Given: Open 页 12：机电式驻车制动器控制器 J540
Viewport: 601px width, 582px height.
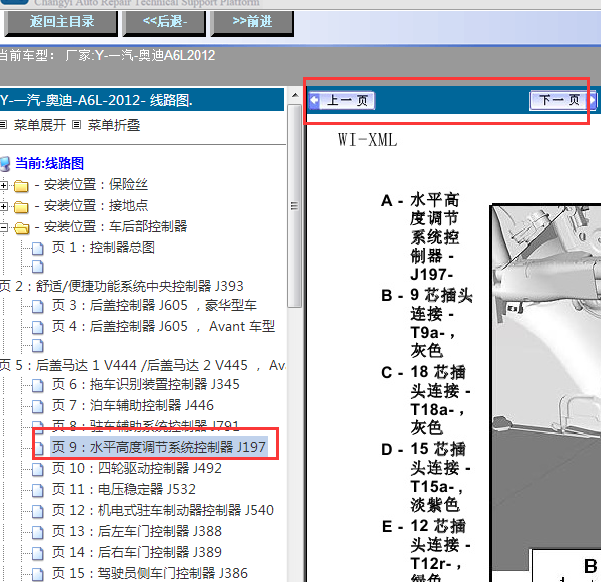Looking at the screenshot, I should tap(163, 511).
